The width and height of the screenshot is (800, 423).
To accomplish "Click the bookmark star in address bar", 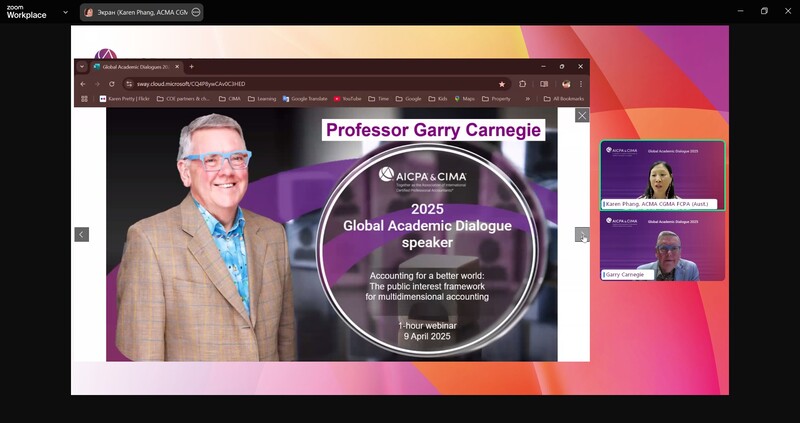I will (x=501, y=84).
